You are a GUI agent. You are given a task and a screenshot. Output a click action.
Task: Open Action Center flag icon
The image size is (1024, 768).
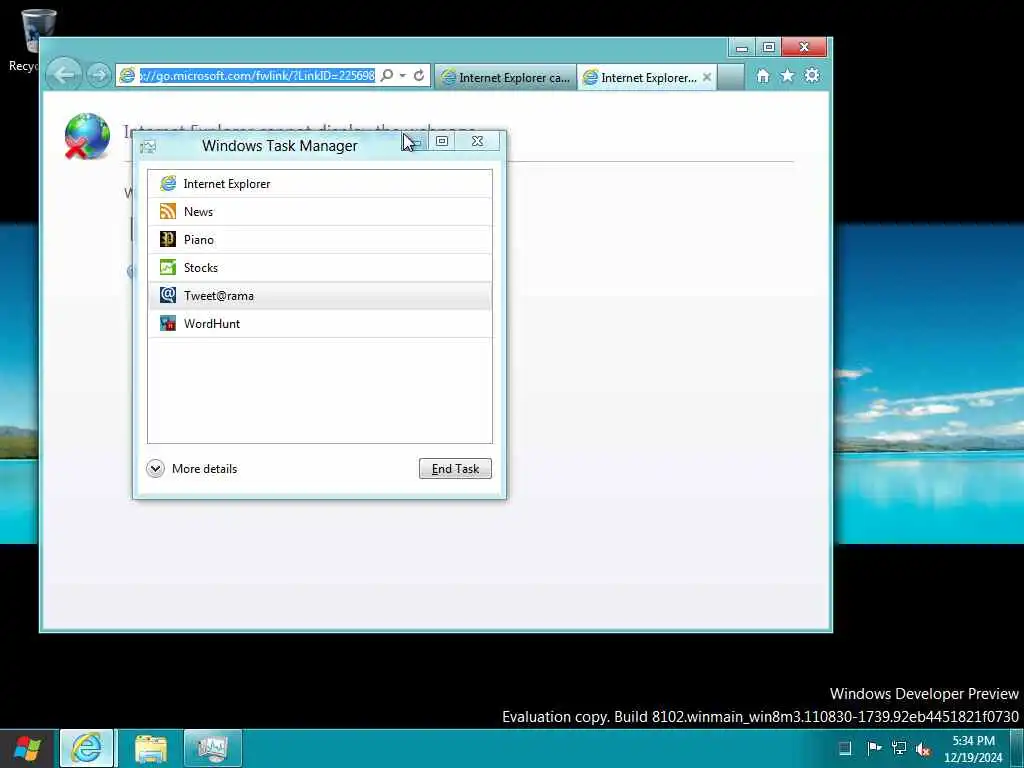pyautogui.click(x=874, y=748)
